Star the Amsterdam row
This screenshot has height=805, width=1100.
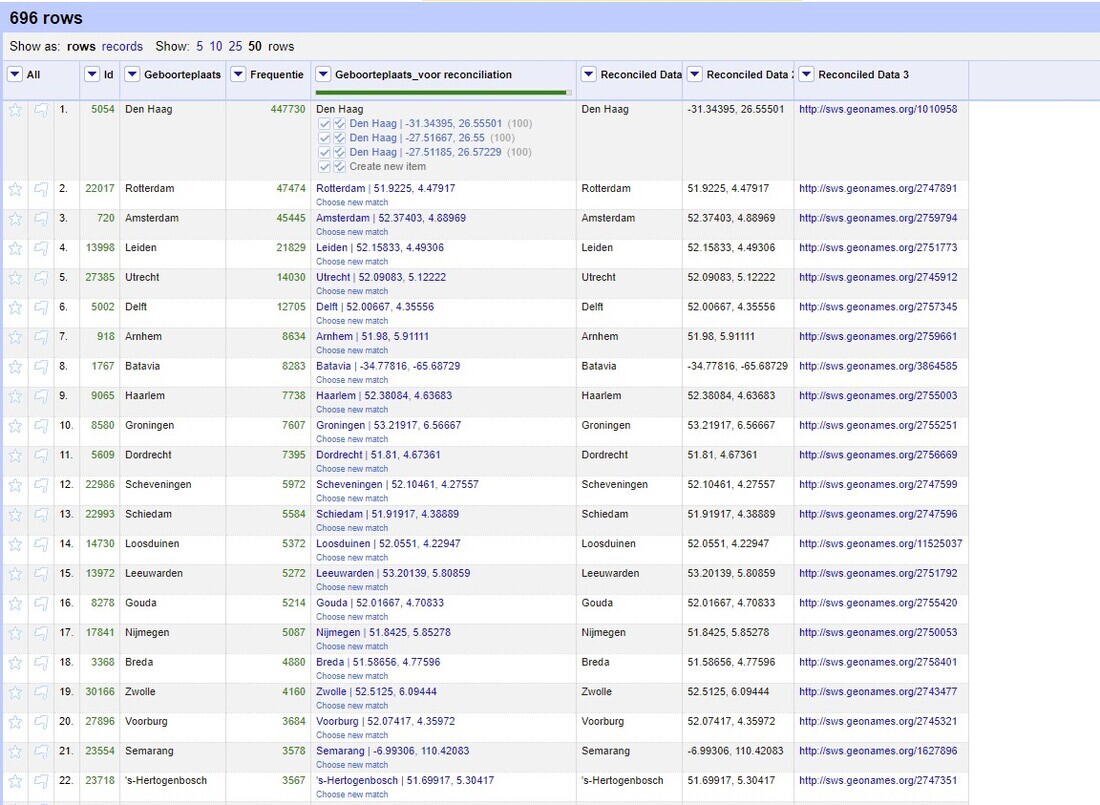tap(15, 219)
